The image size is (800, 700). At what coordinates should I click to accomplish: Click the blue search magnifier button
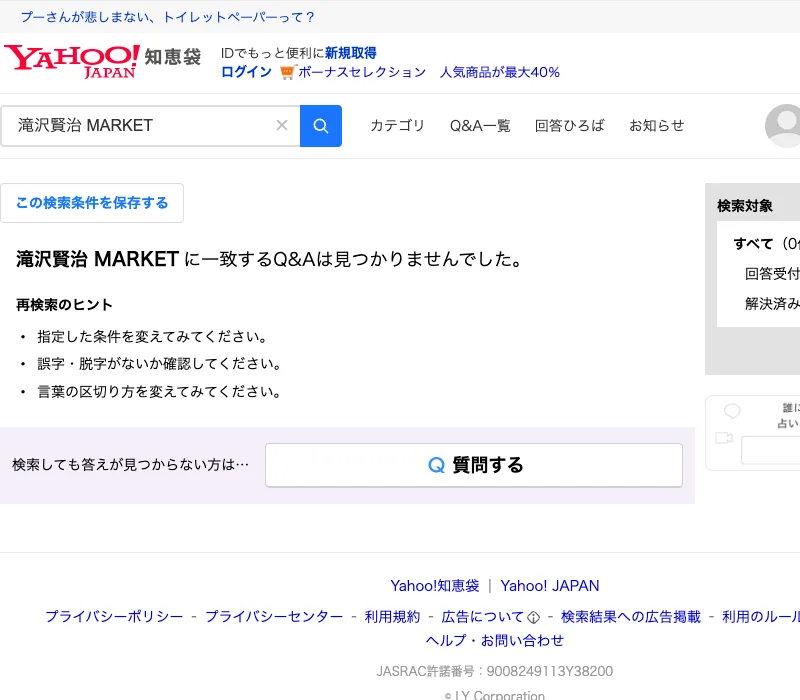pos(320,126)
